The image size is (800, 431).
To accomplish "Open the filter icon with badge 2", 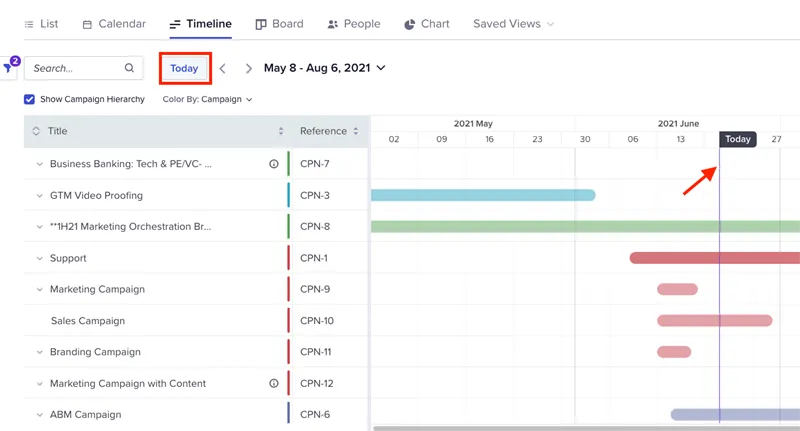I will [8, 67].
